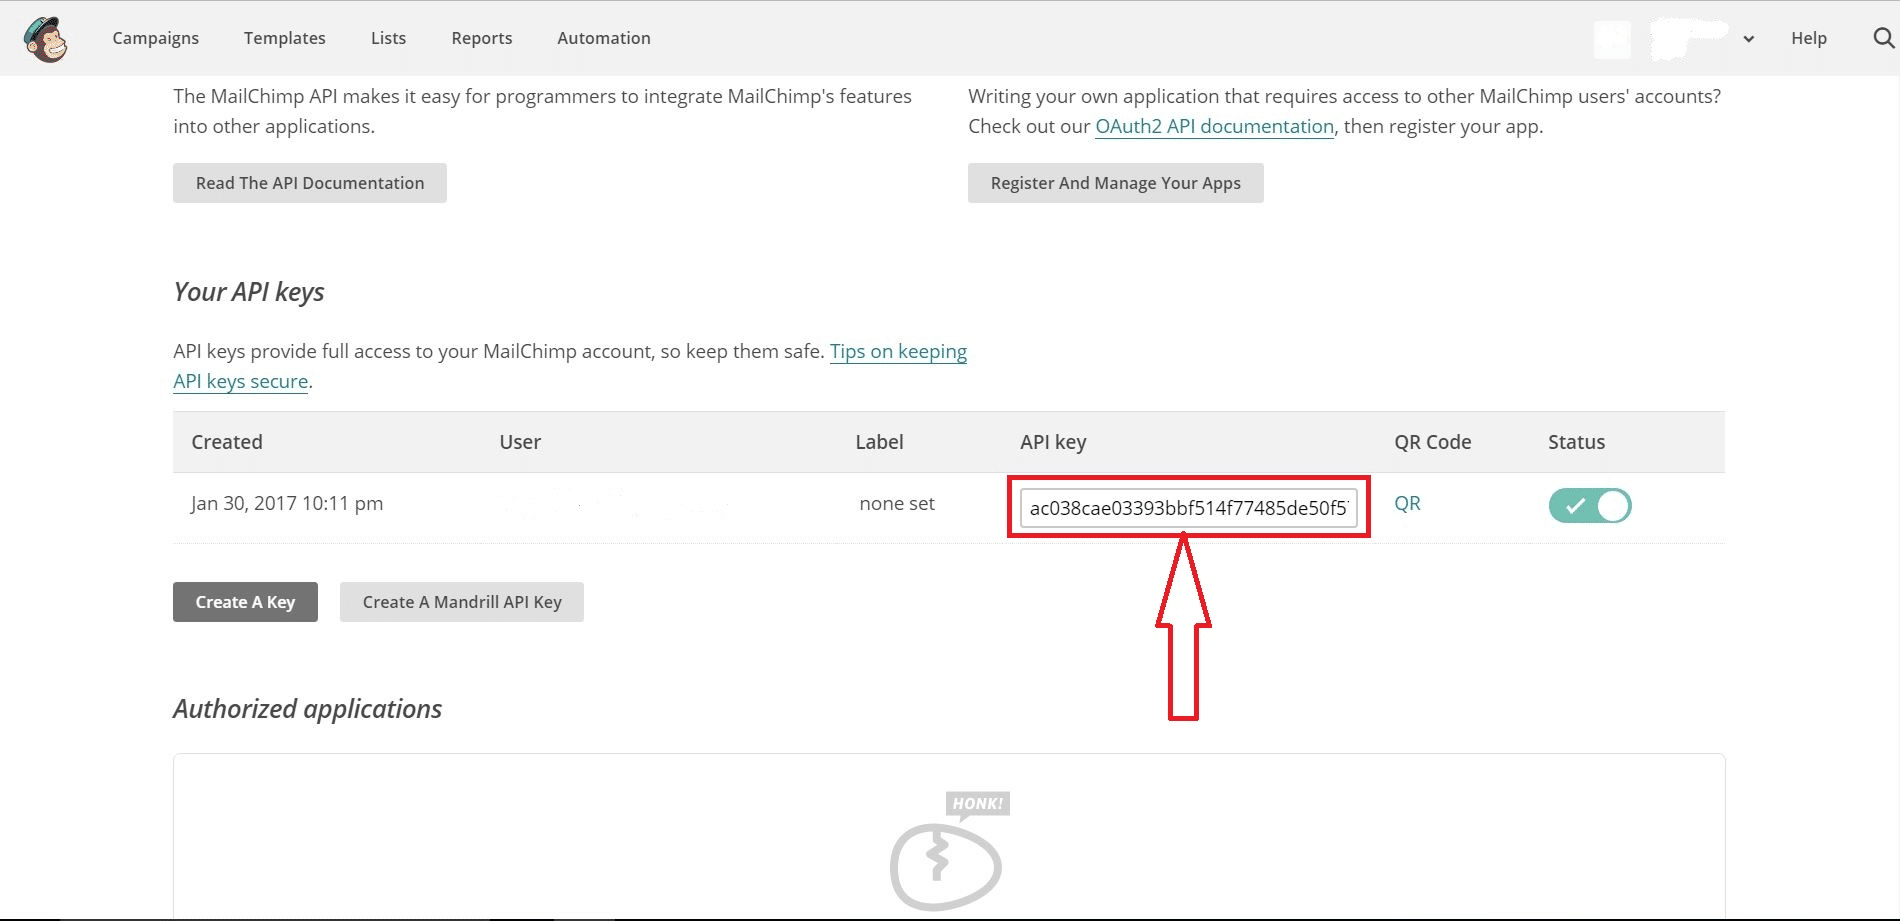1900x921 pixels.
Task: Click the MailChimp Freddie logo
Action: point(45,39)
